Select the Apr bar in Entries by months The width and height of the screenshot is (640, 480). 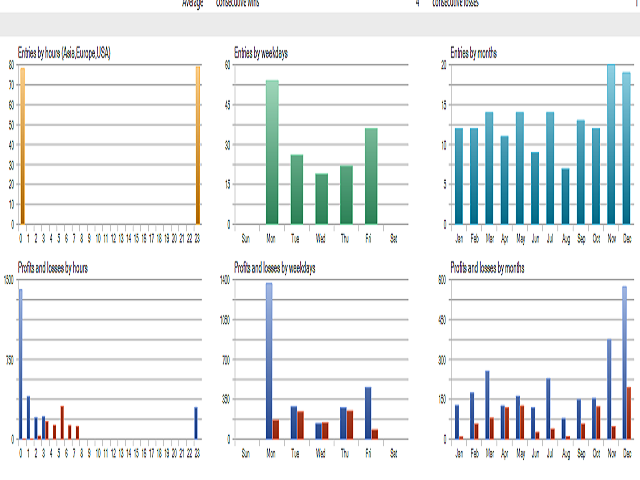pyautogui.click(x=504, y=180)
